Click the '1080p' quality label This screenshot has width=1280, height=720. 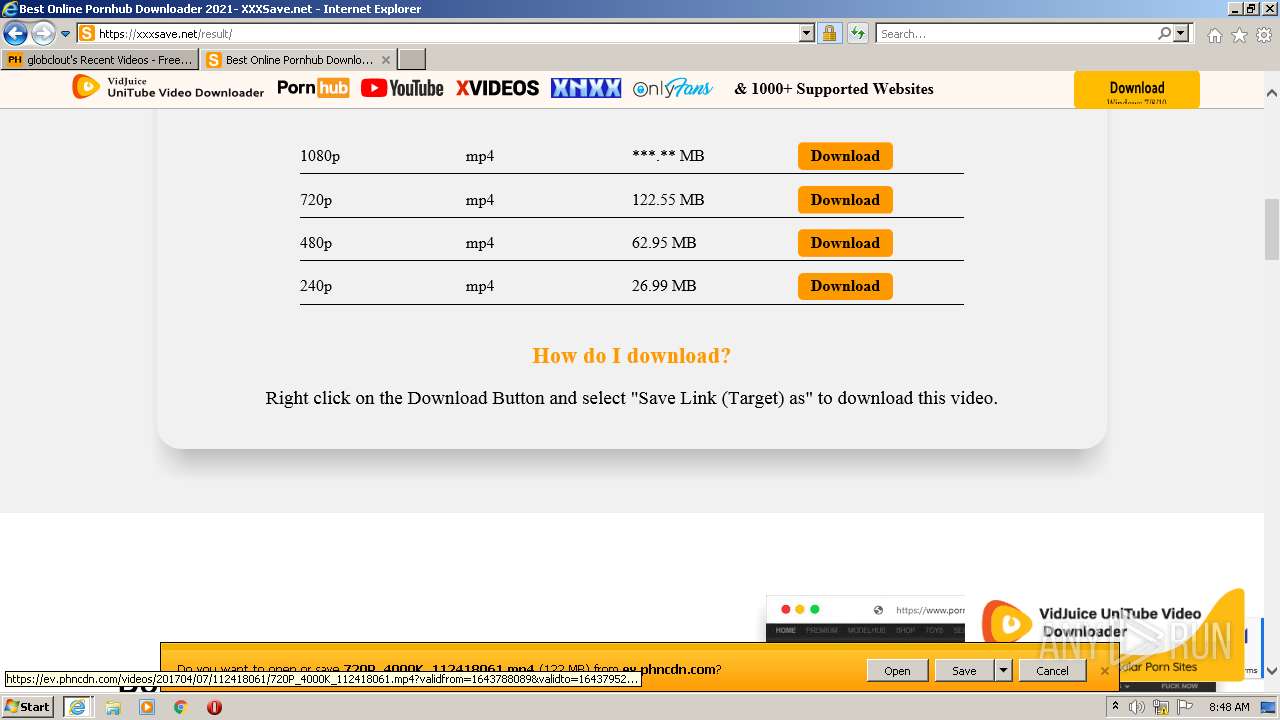coord(320,156)
